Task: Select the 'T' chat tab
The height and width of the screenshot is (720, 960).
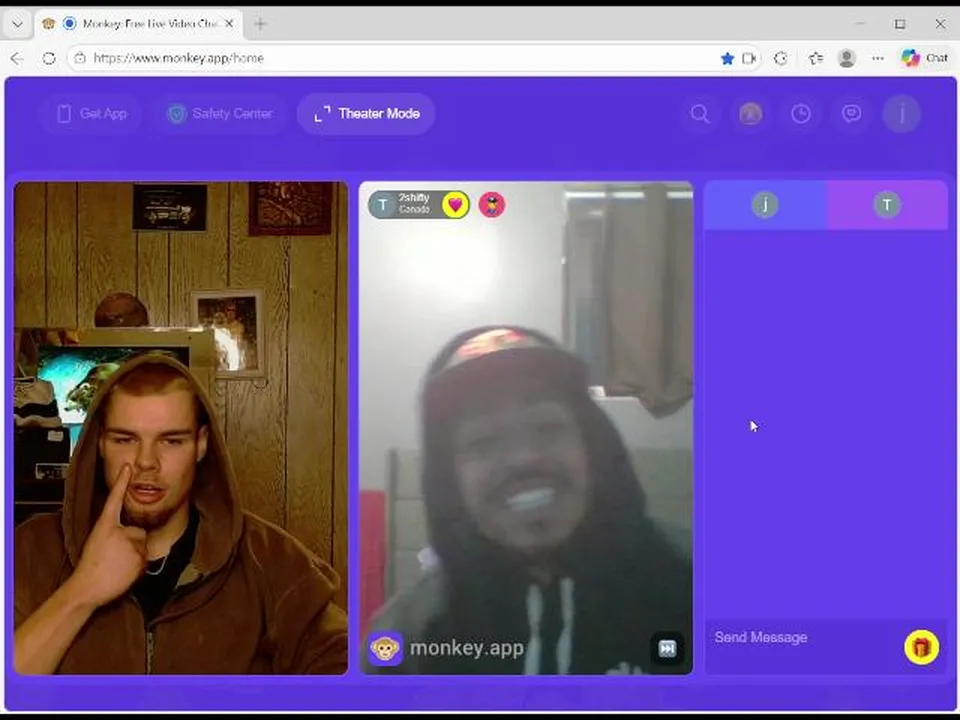Action: pyautogui.click(x=887, y=204)
